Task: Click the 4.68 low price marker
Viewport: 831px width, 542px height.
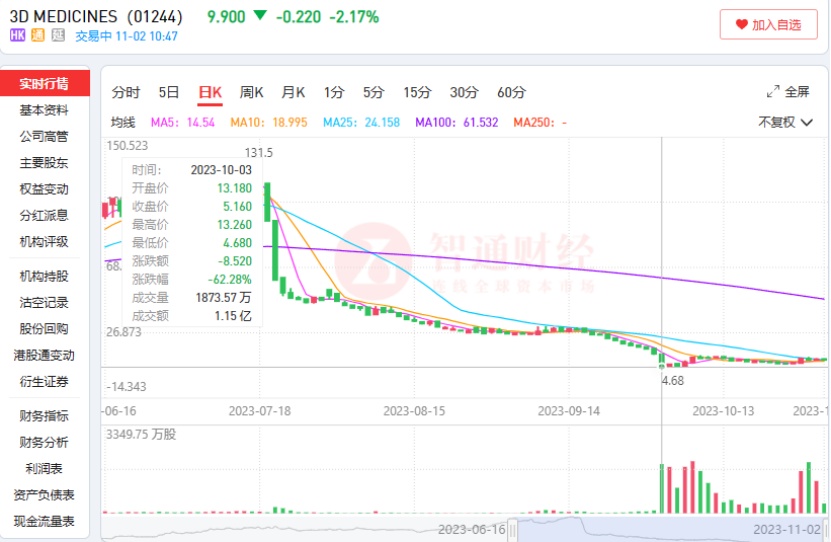Action: (673, 380)
